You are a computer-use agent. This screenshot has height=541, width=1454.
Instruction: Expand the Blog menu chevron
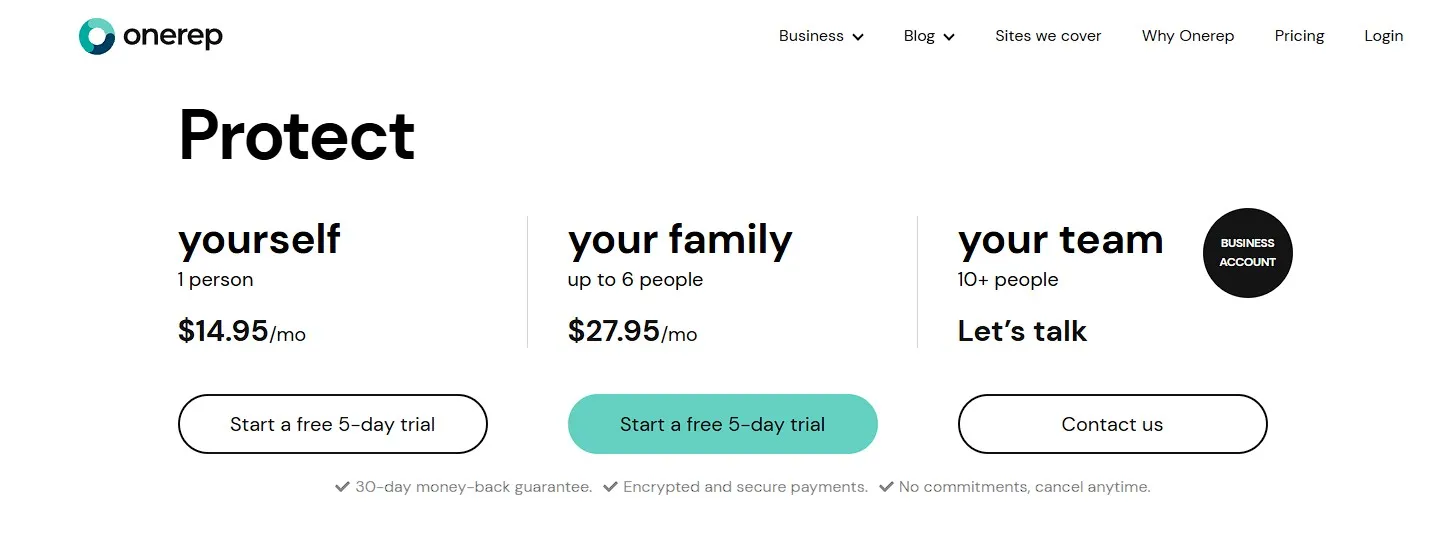(x=949, y=37)
